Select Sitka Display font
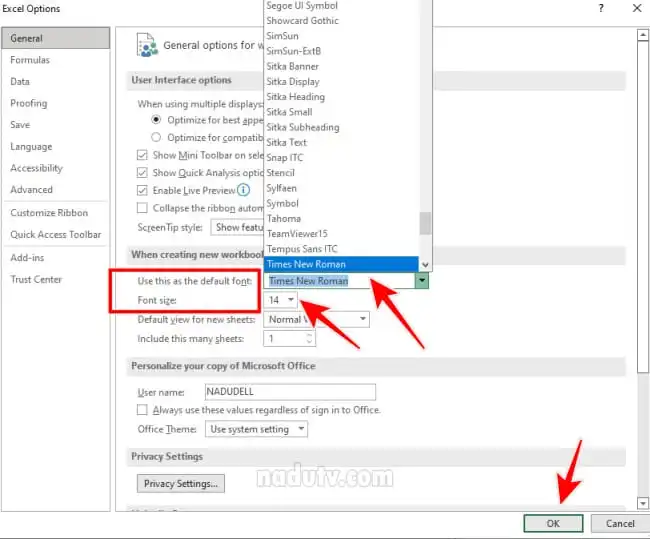Viewport: 650px width, 539px height. click(341, 81)
